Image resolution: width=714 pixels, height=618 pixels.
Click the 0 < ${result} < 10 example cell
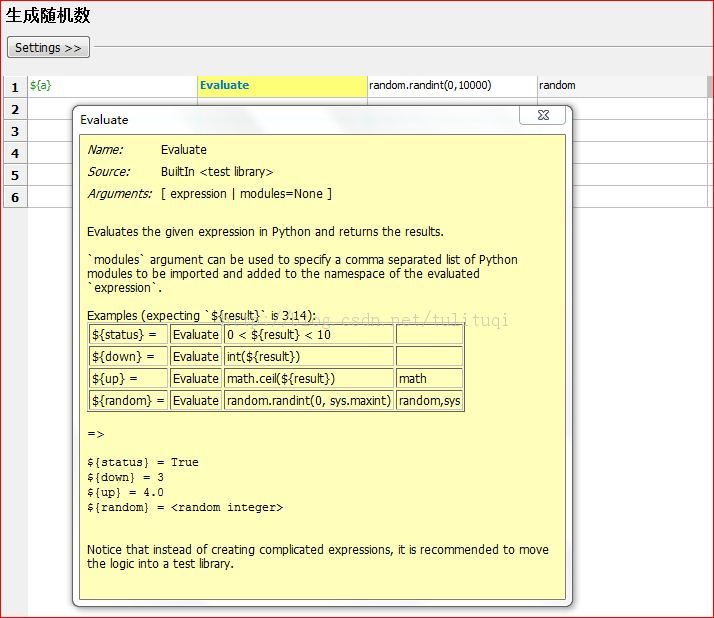pyautogui.click(x=308, y=335)
